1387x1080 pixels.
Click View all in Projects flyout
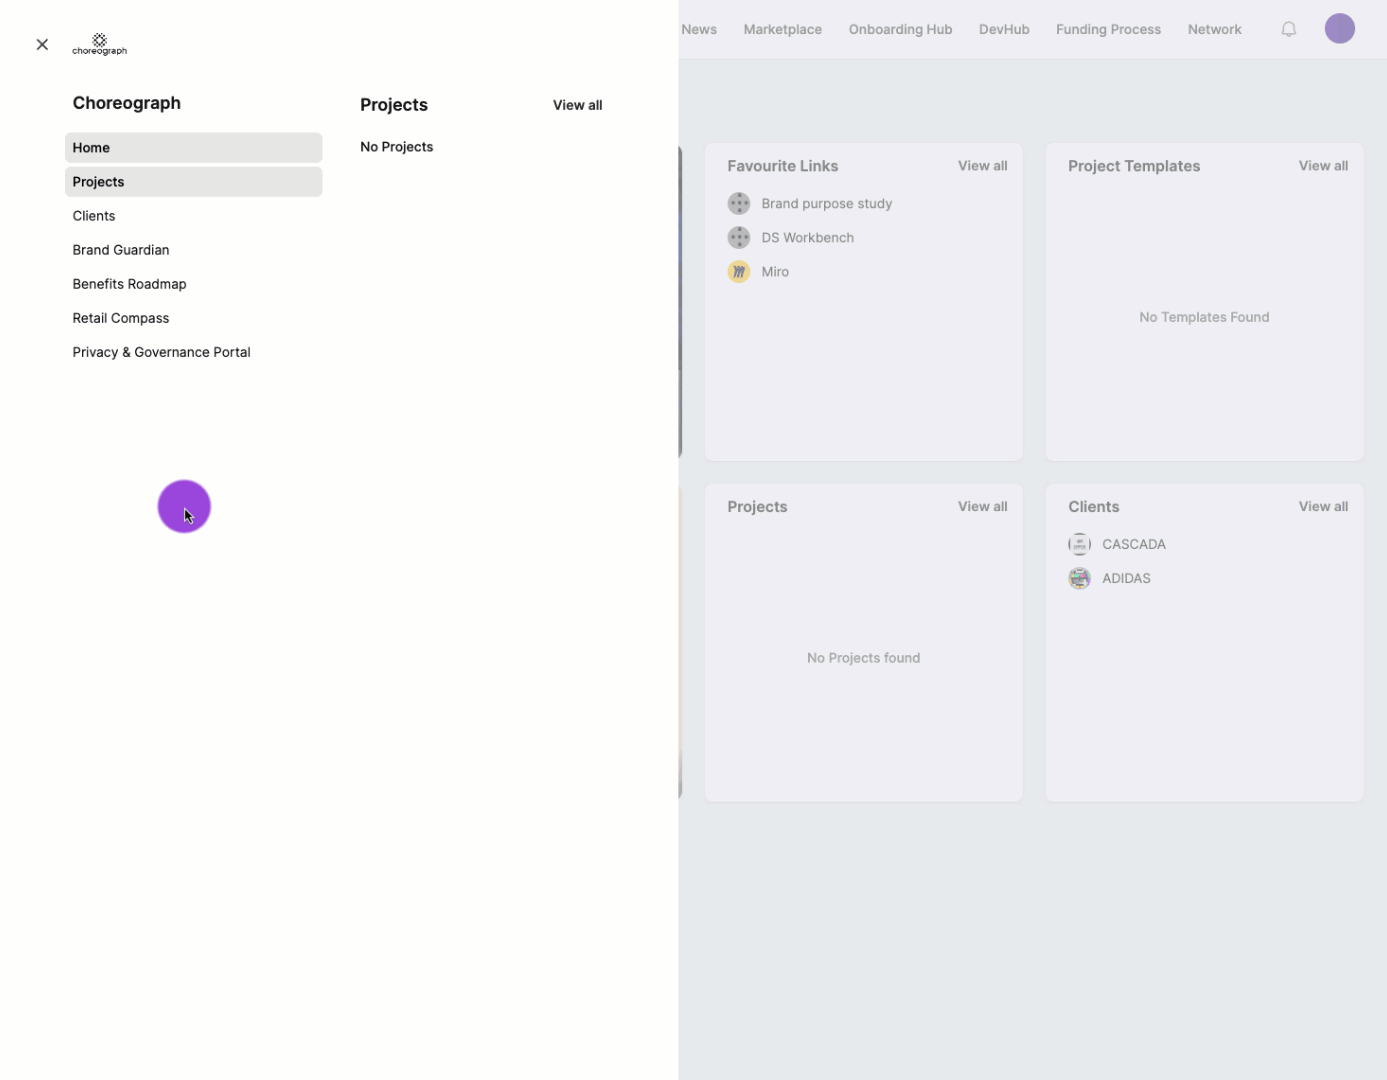577,105
